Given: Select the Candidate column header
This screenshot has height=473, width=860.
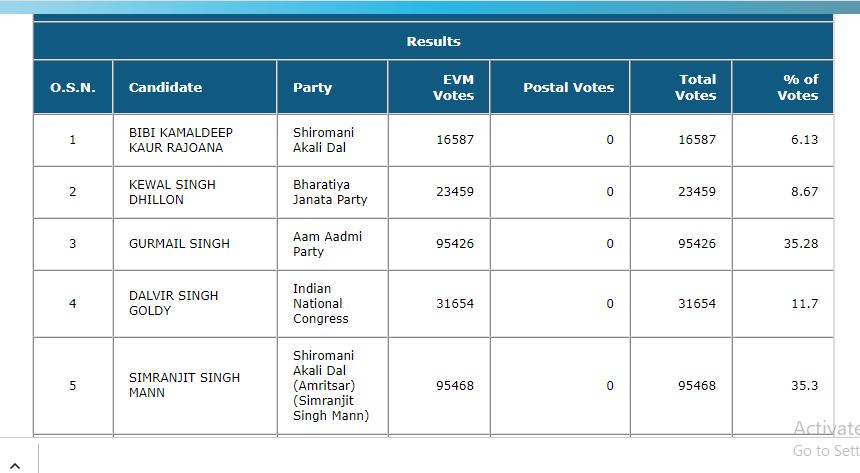Looking at the screenshot, I should tap(165, 87).
